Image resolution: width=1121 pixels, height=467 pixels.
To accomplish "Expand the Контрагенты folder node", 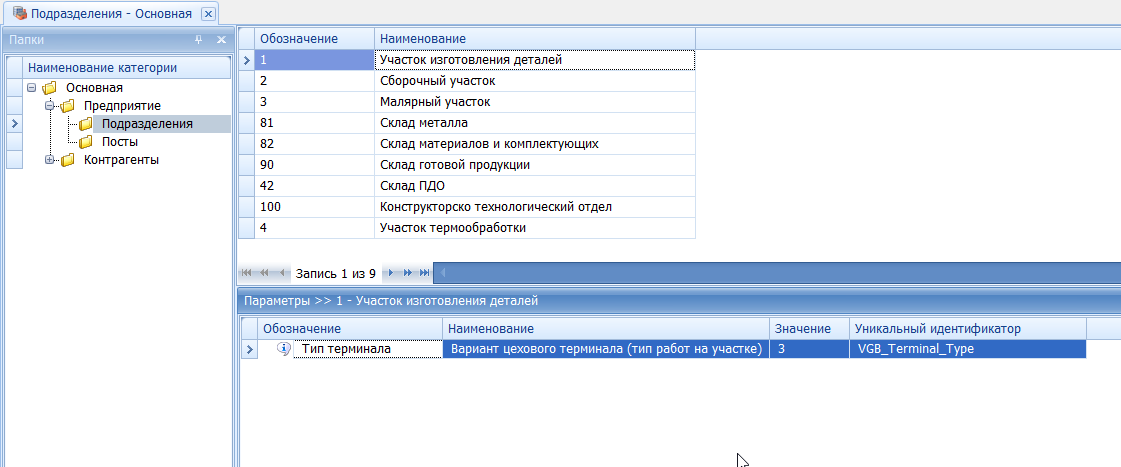I will click(x=49, y=160).
